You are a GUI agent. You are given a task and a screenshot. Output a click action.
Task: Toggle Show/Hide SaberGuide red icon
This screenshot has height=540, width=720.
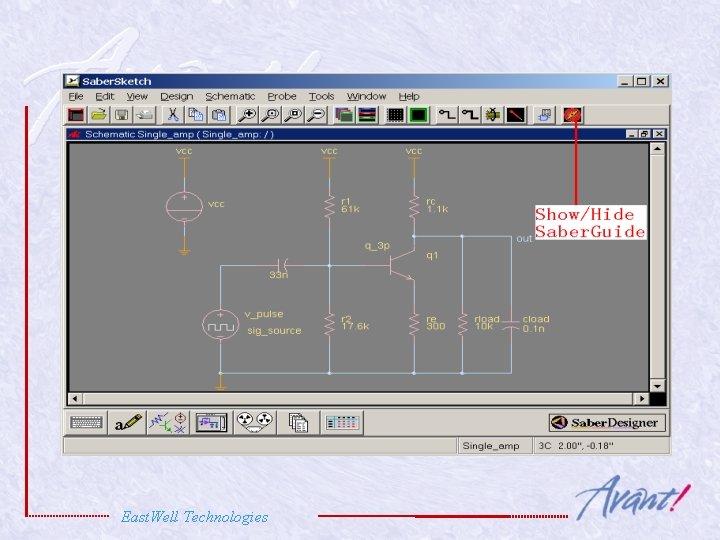tap(573, 115)
